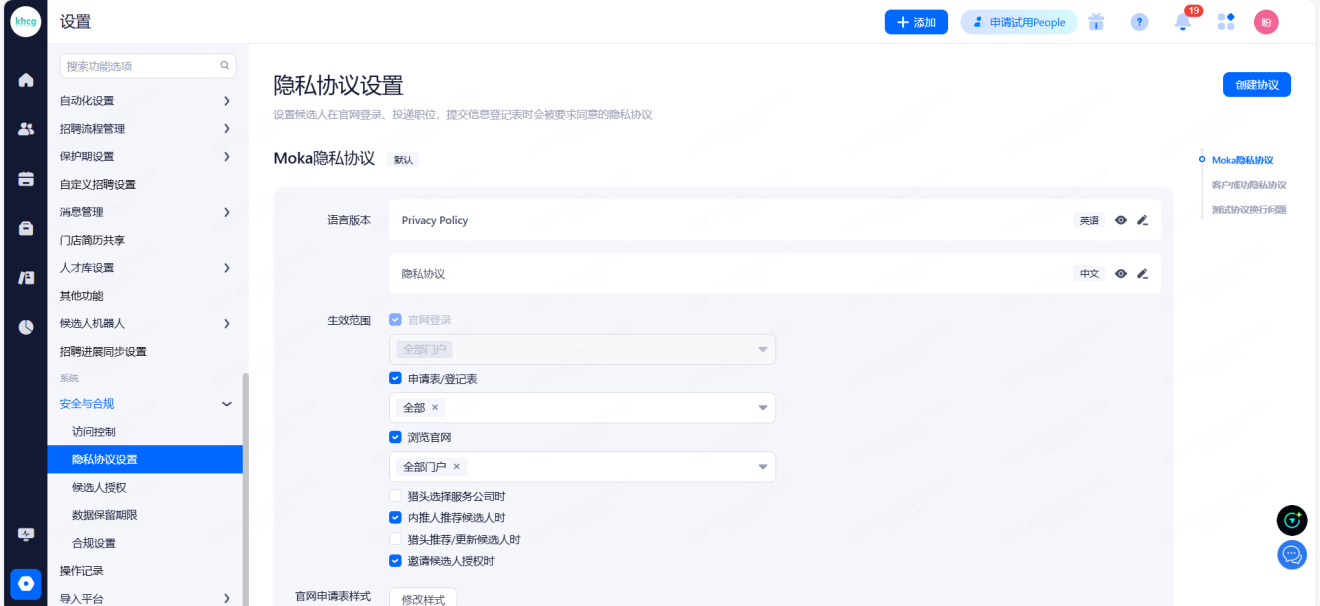Select 访问控制 in the settings menu
Image resolution: width=1320 pixels, height=606 pixels.
94,432
